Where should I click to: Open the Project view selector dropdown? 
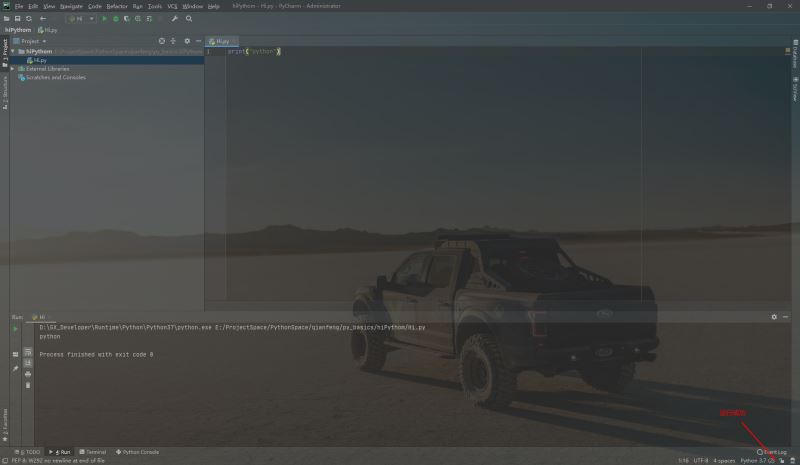point(30,41)
